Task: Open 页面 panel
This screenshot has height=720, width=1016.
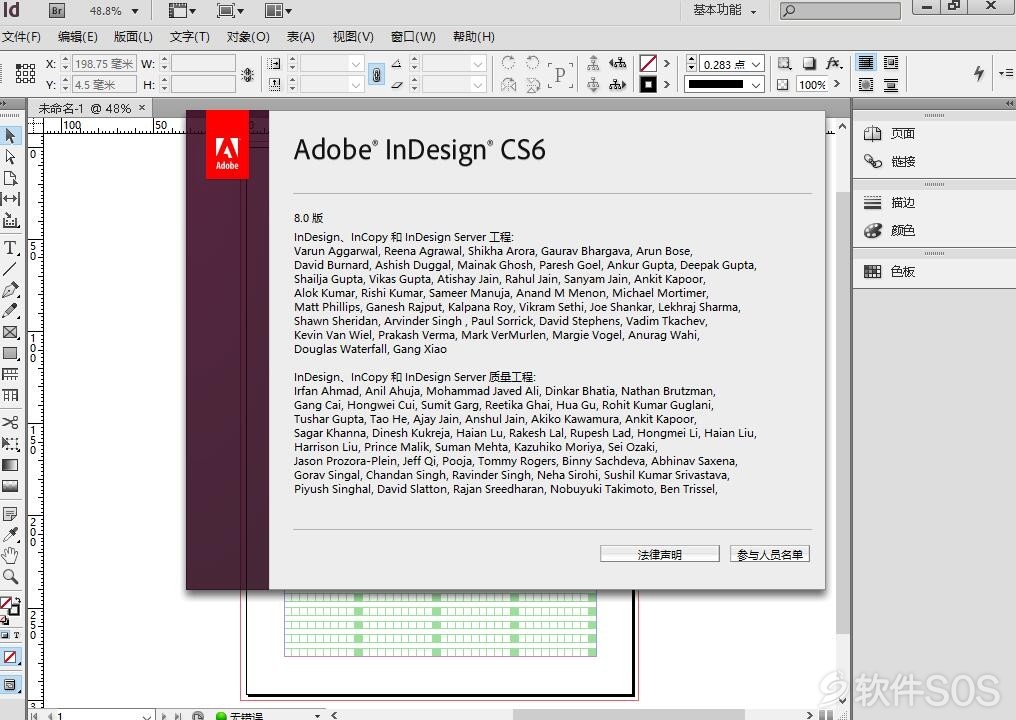Action: [889, 134]
